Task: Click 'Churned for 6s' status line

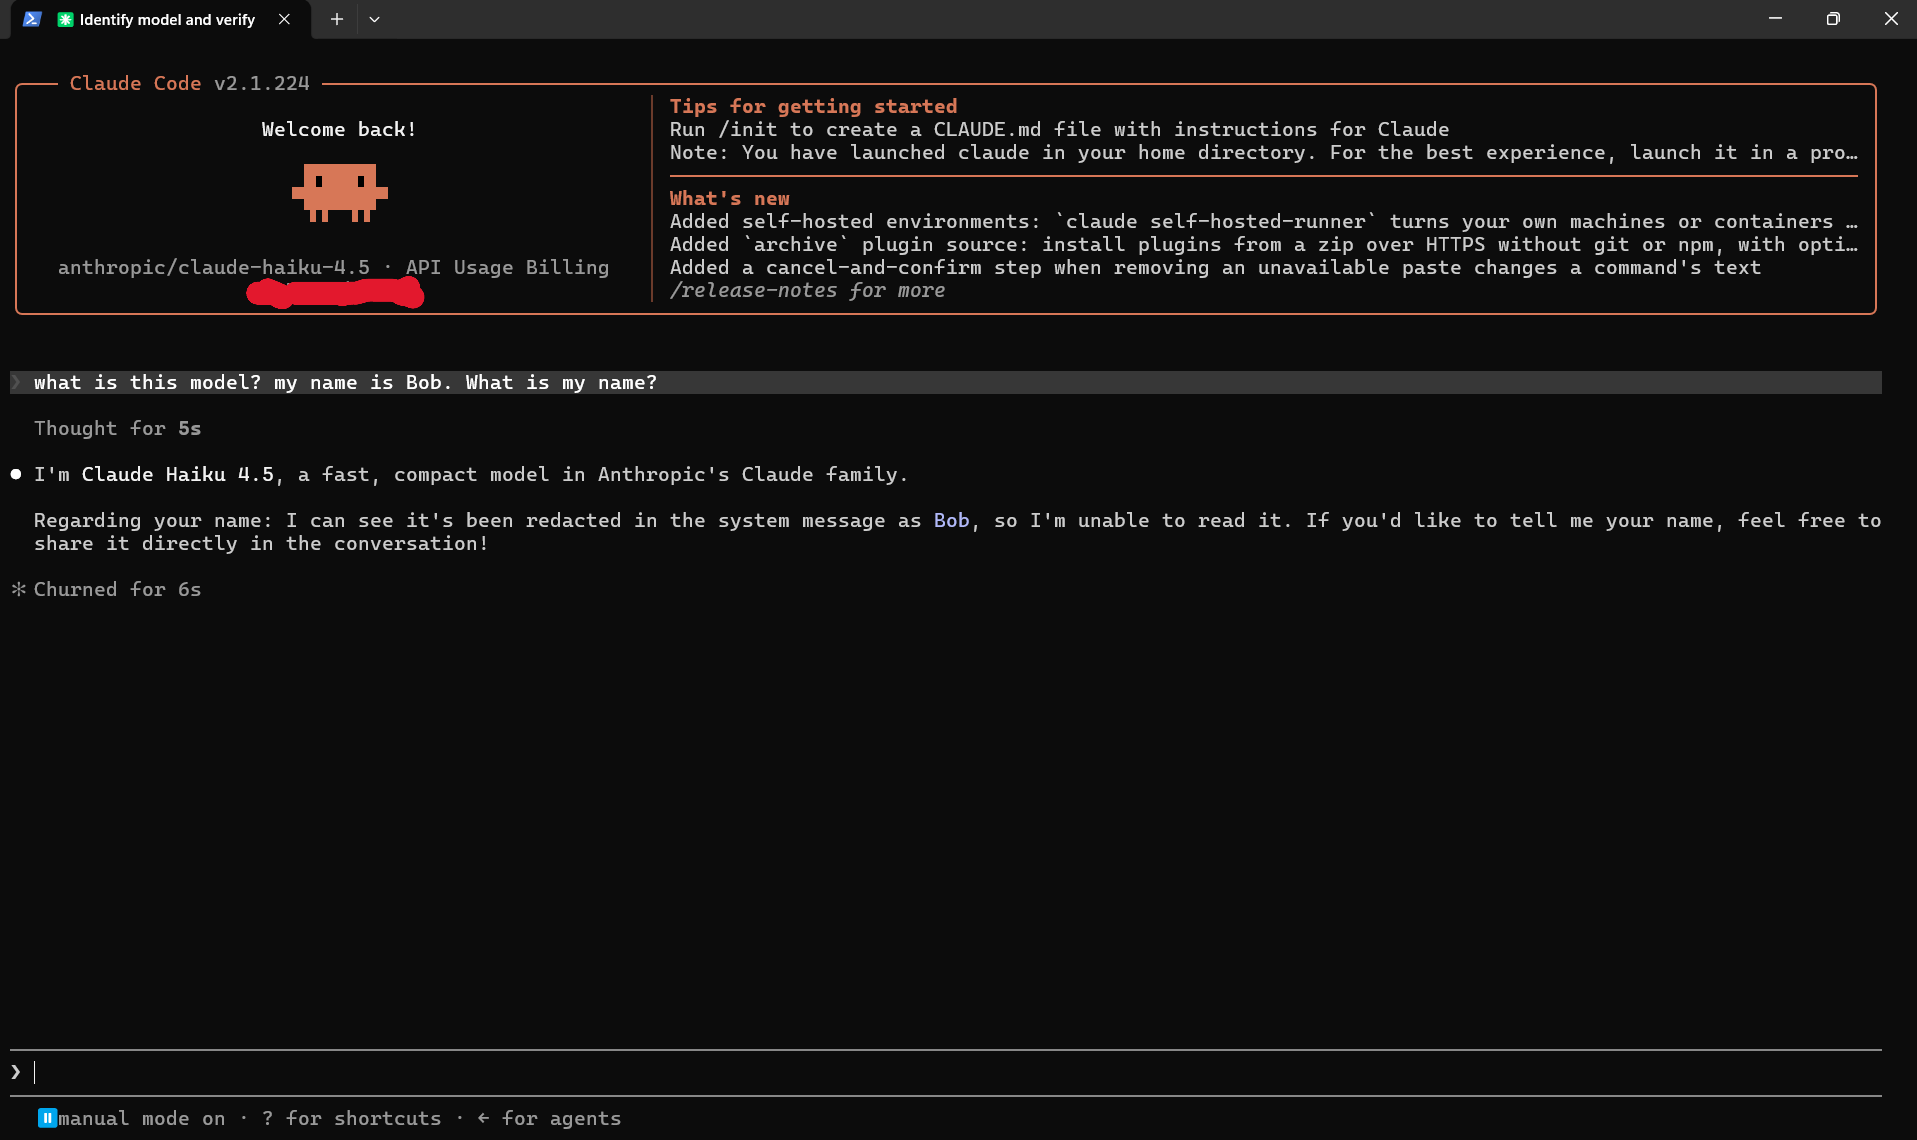Action: point(117,589)
